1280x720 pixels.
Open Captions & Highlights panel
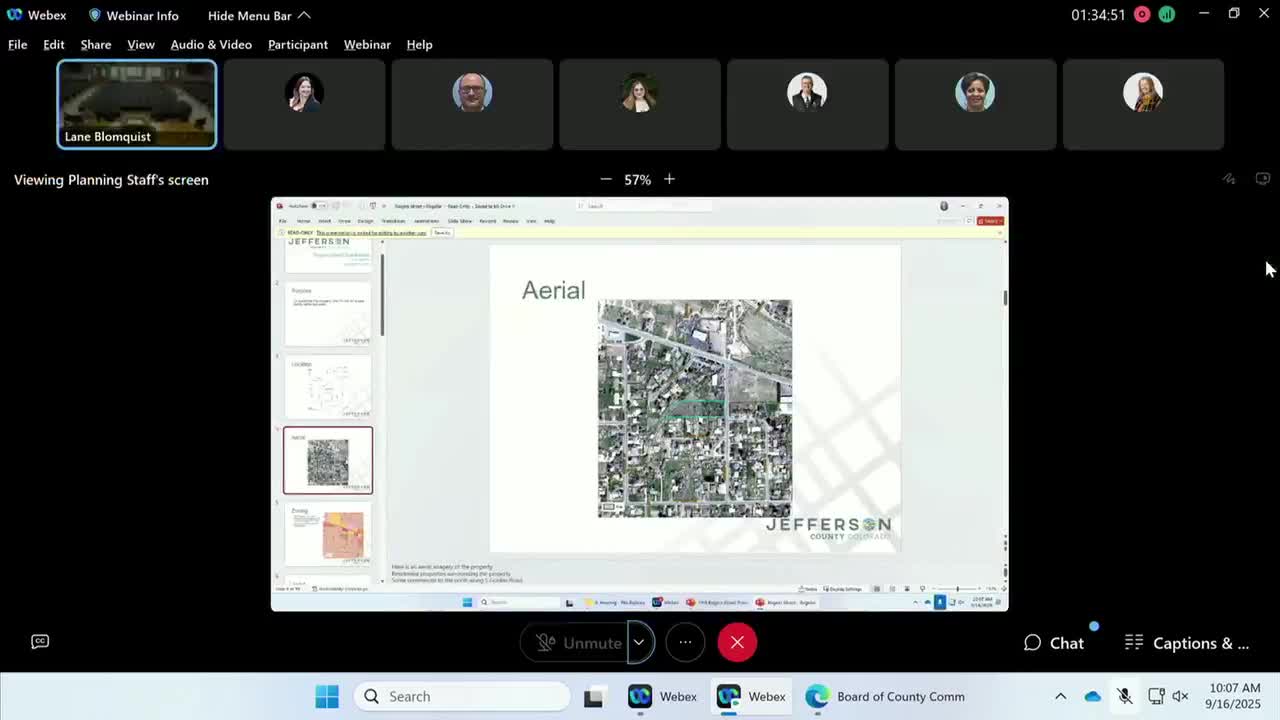pos(1187,643)
